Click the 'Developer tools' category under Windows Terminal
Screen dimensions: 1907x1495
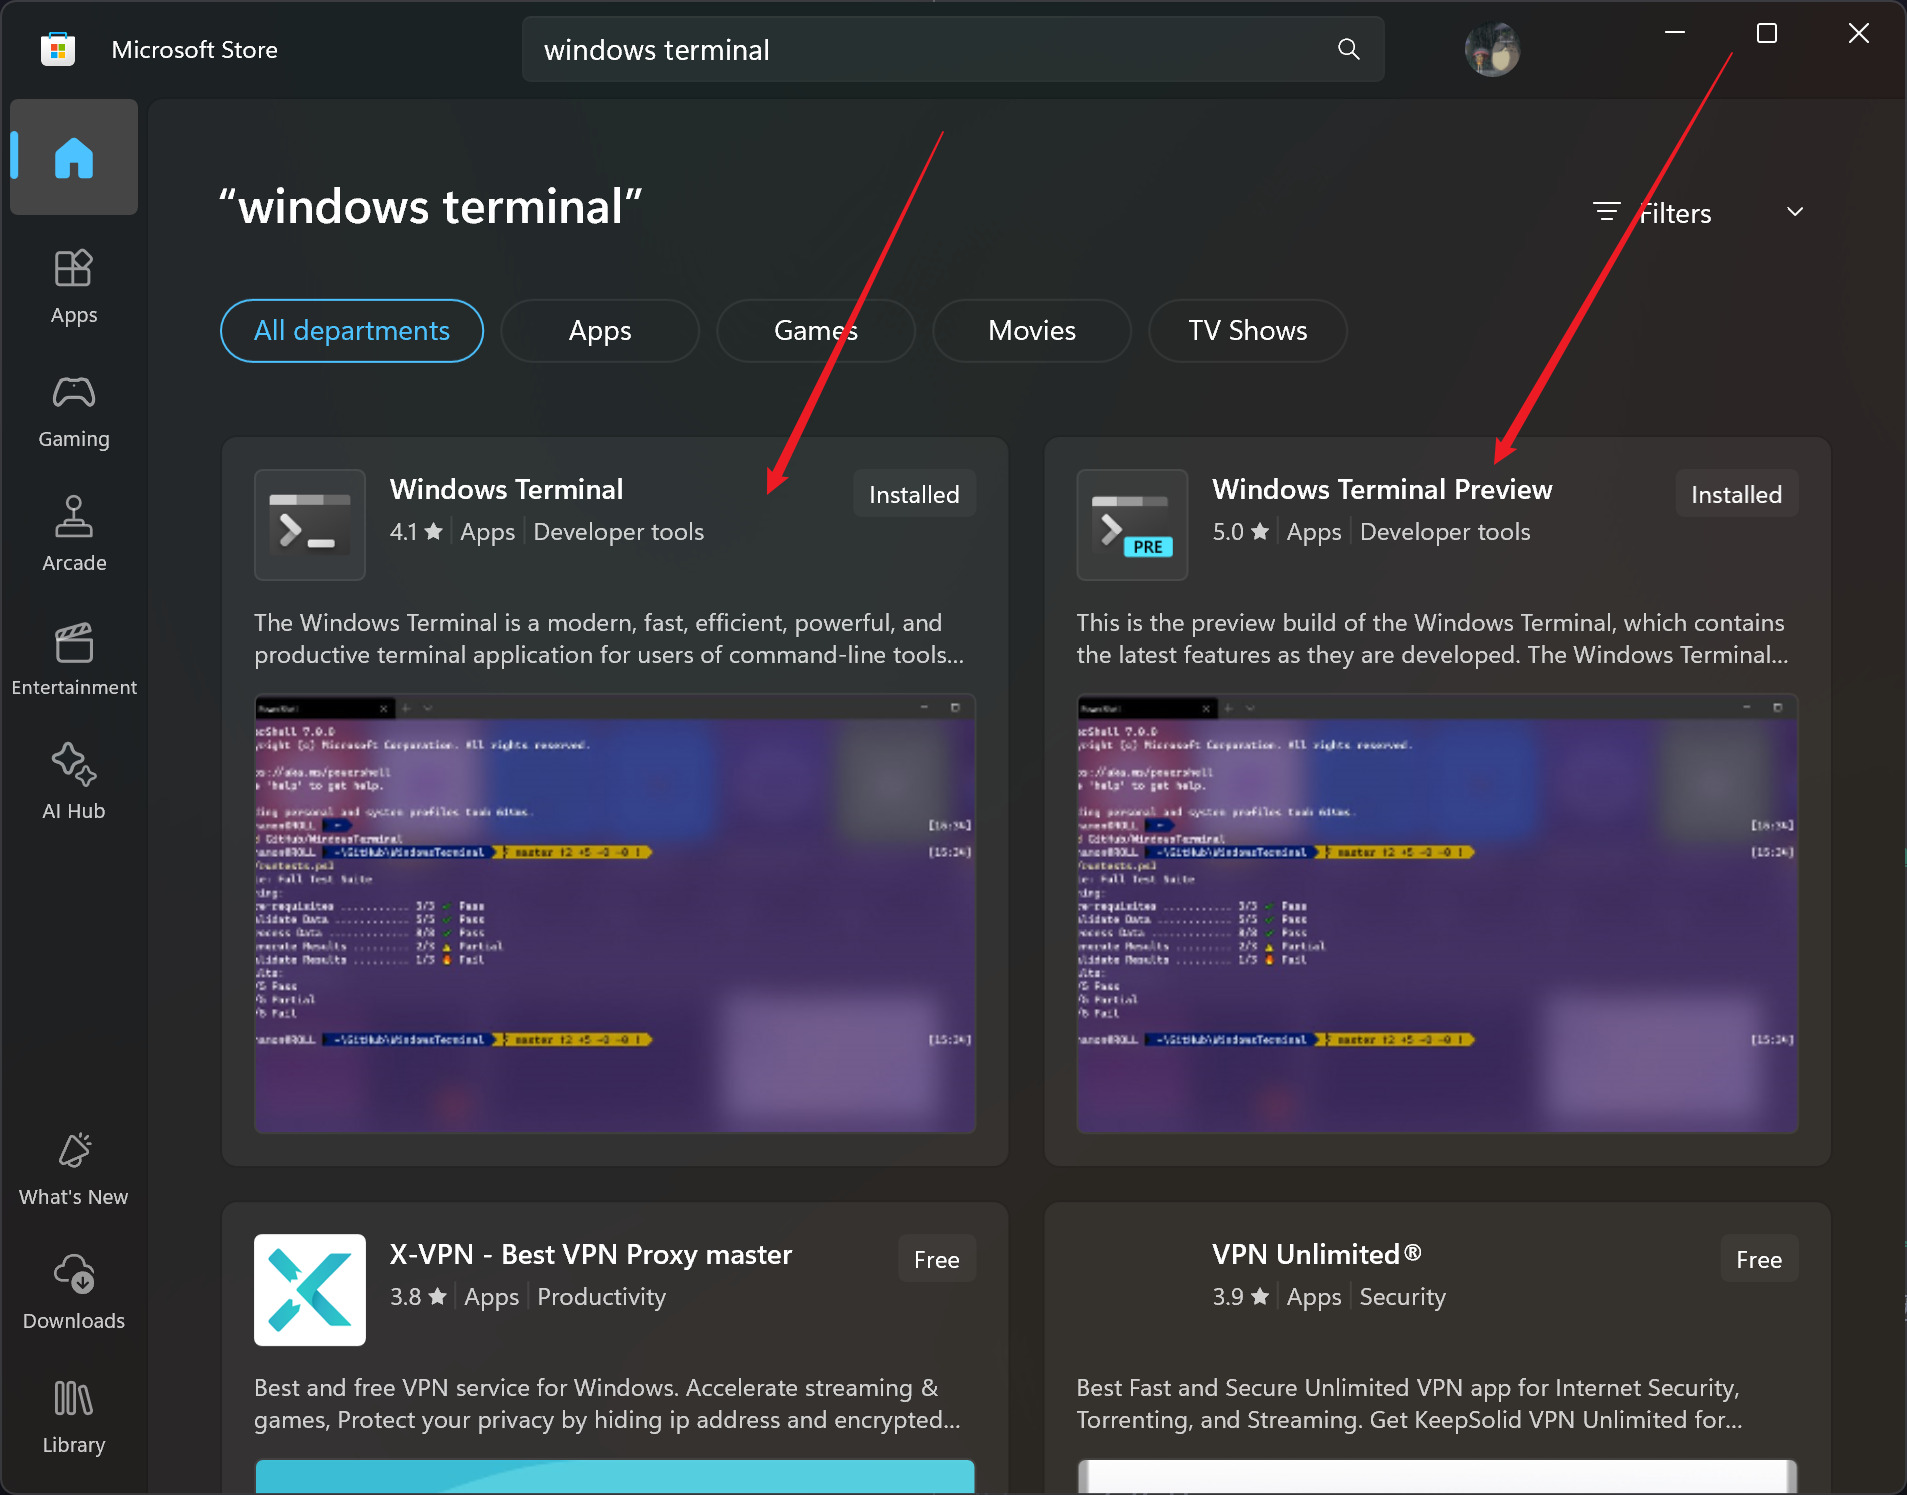tap(619, 532)
